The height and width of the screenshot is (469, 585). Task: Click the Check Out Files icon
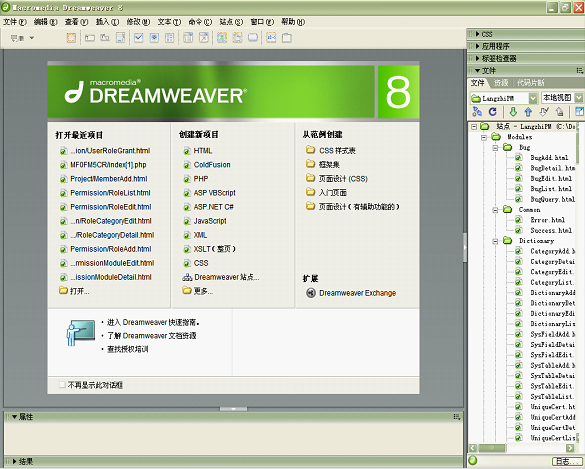(x=544, y=112)
